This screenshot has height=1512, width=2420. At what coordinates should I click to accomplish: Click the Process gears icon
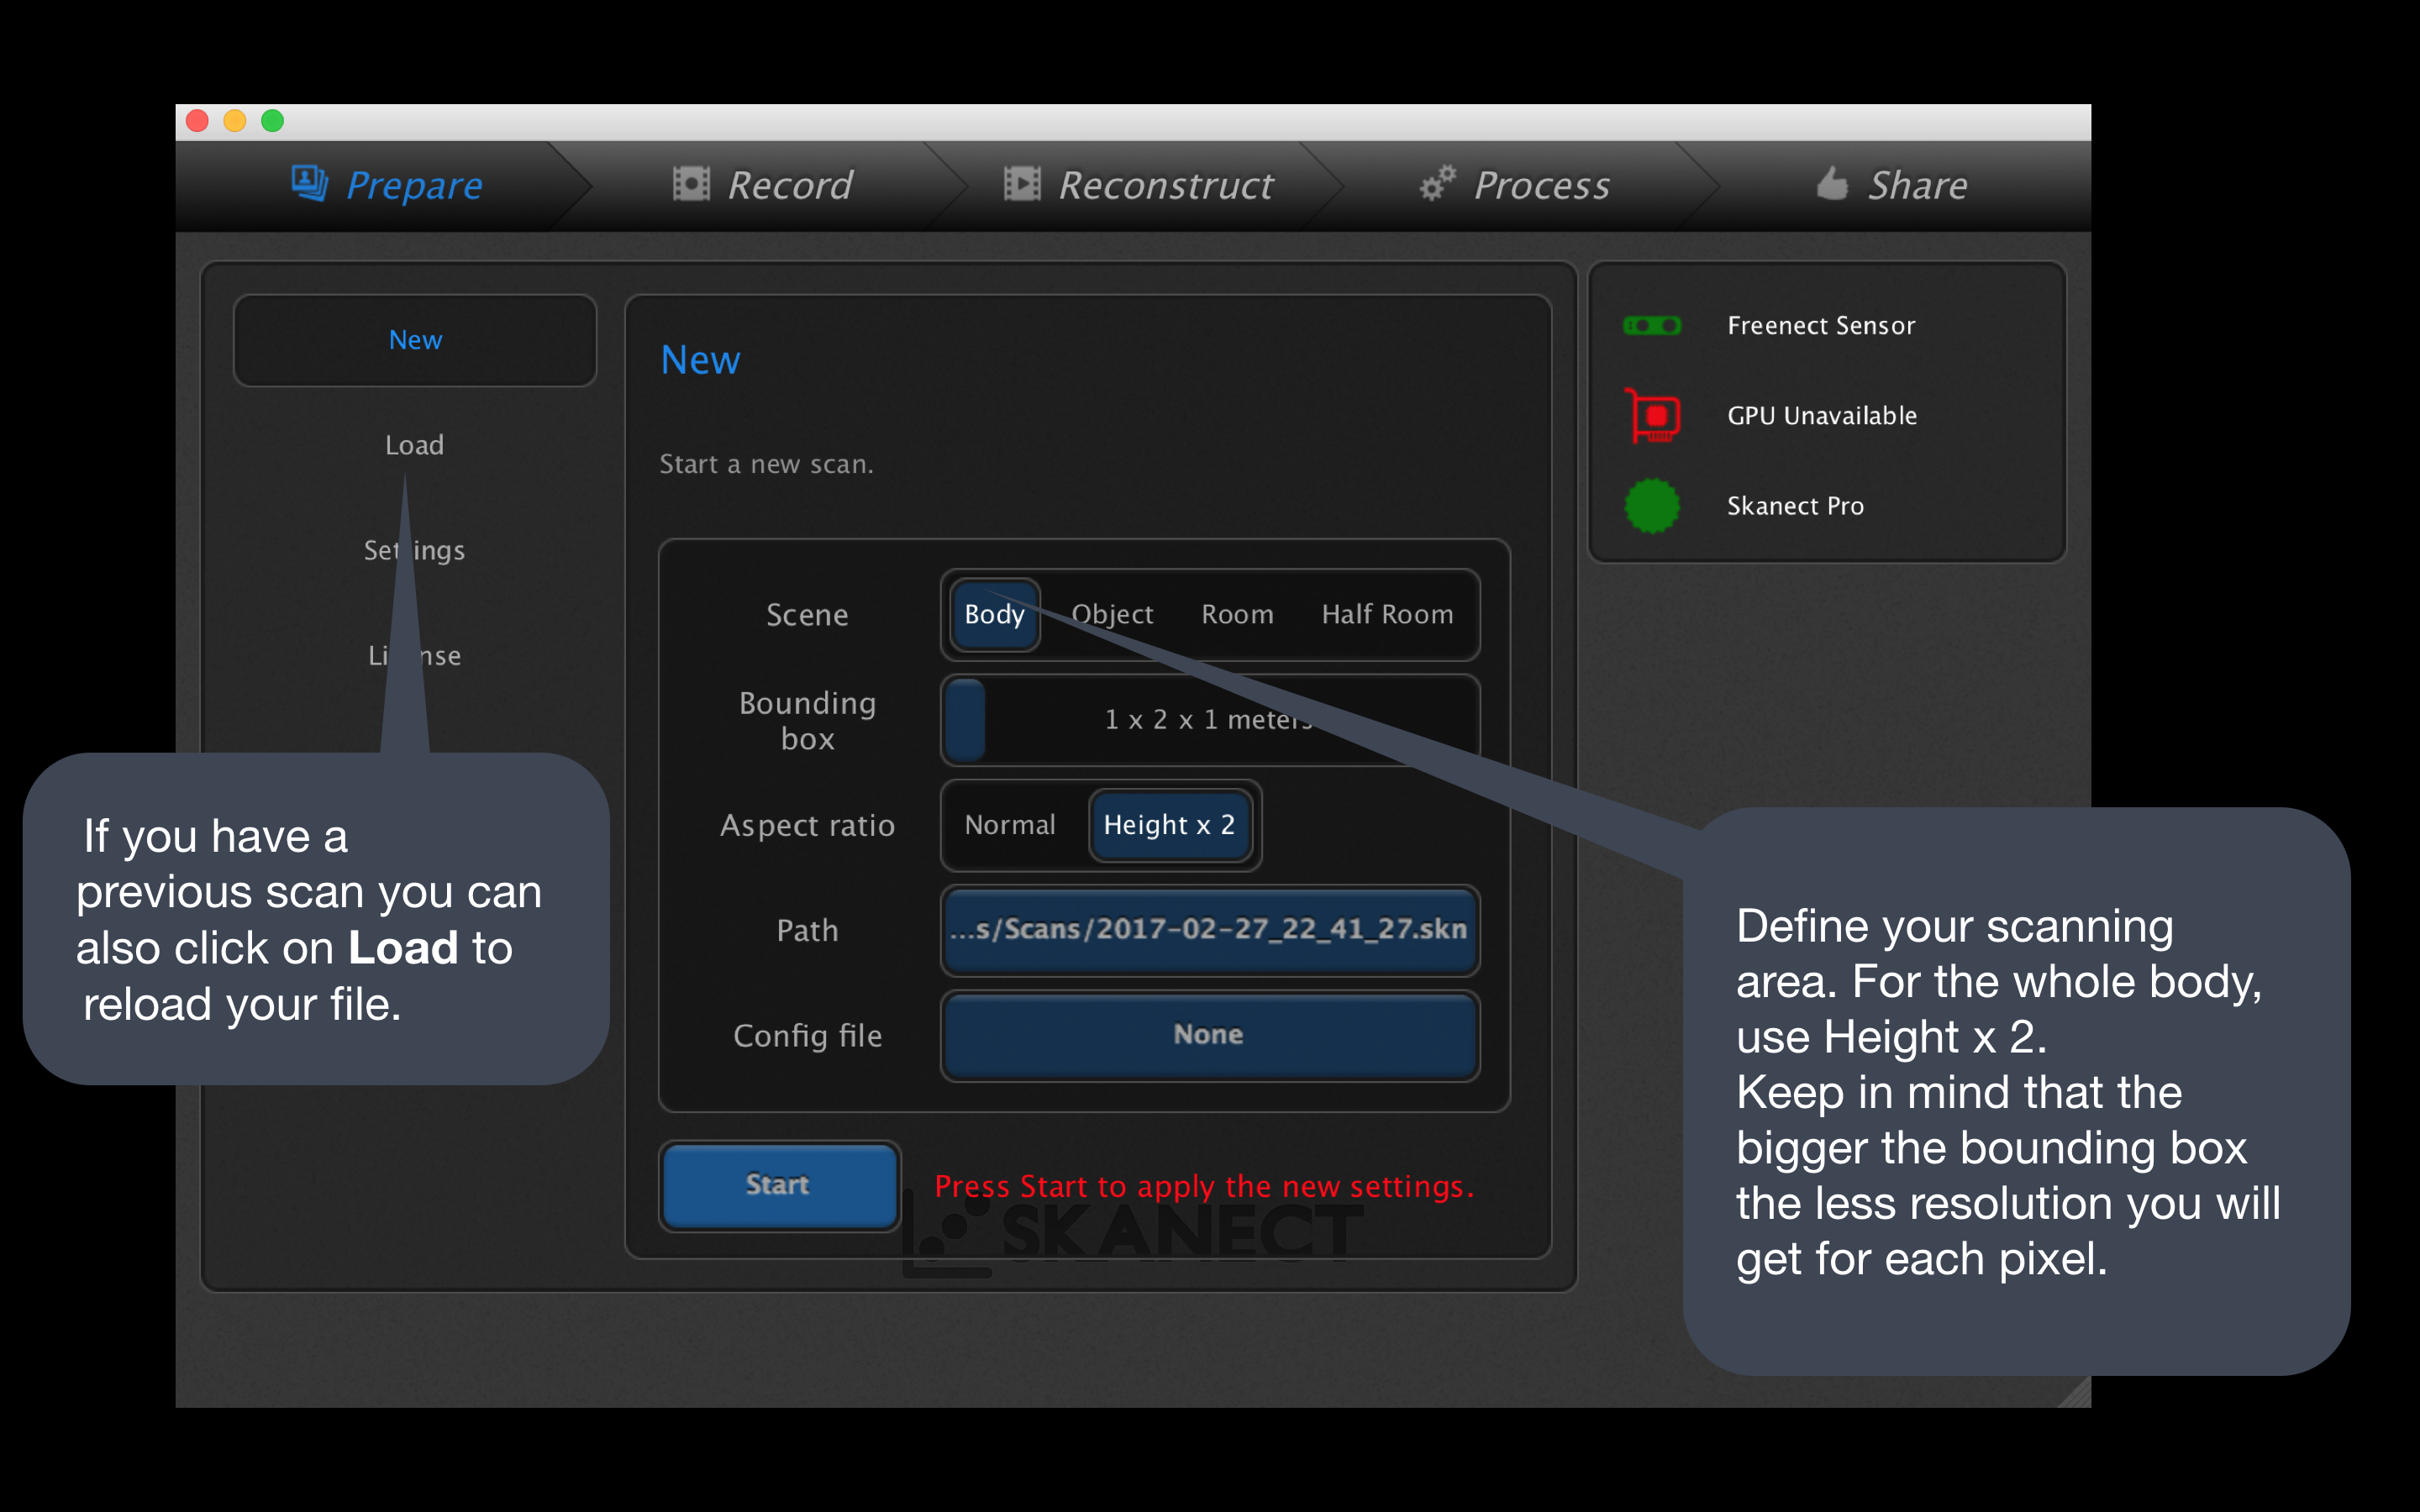click(1438, 184)
